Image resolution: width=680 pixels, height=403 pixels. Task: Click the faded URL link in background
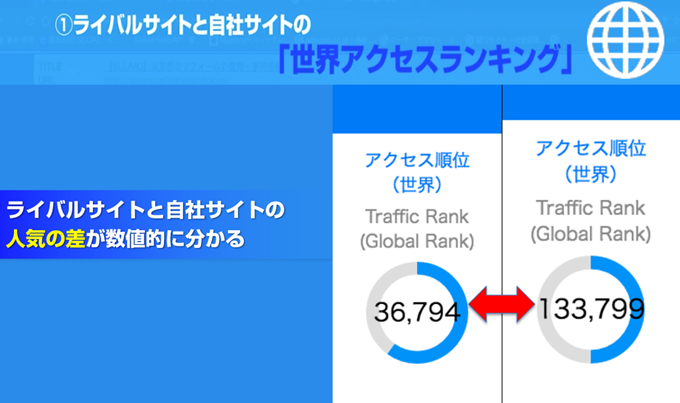click(x=166, y=81)
